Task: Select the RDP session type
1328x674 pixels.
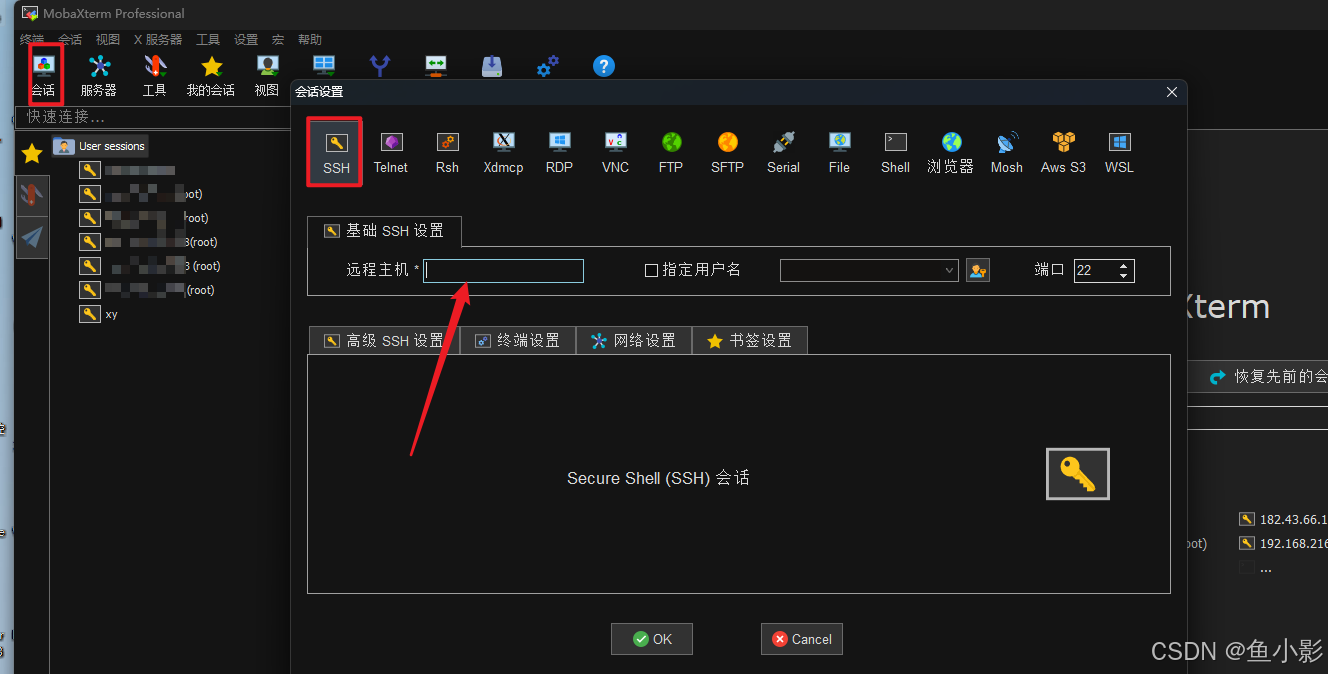Action: 559,152
